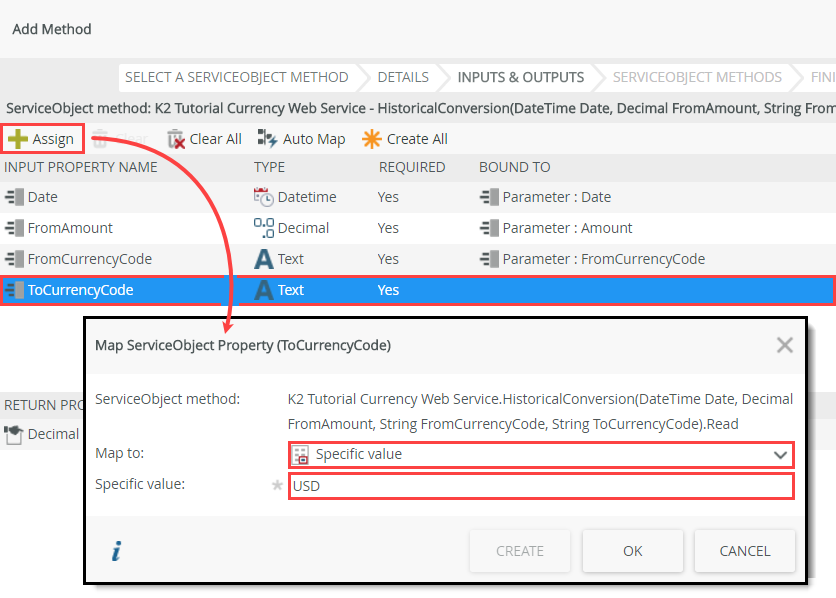836x598 pixels.
Task: Click the Input Property Name column header
Action: pos(81,167)
